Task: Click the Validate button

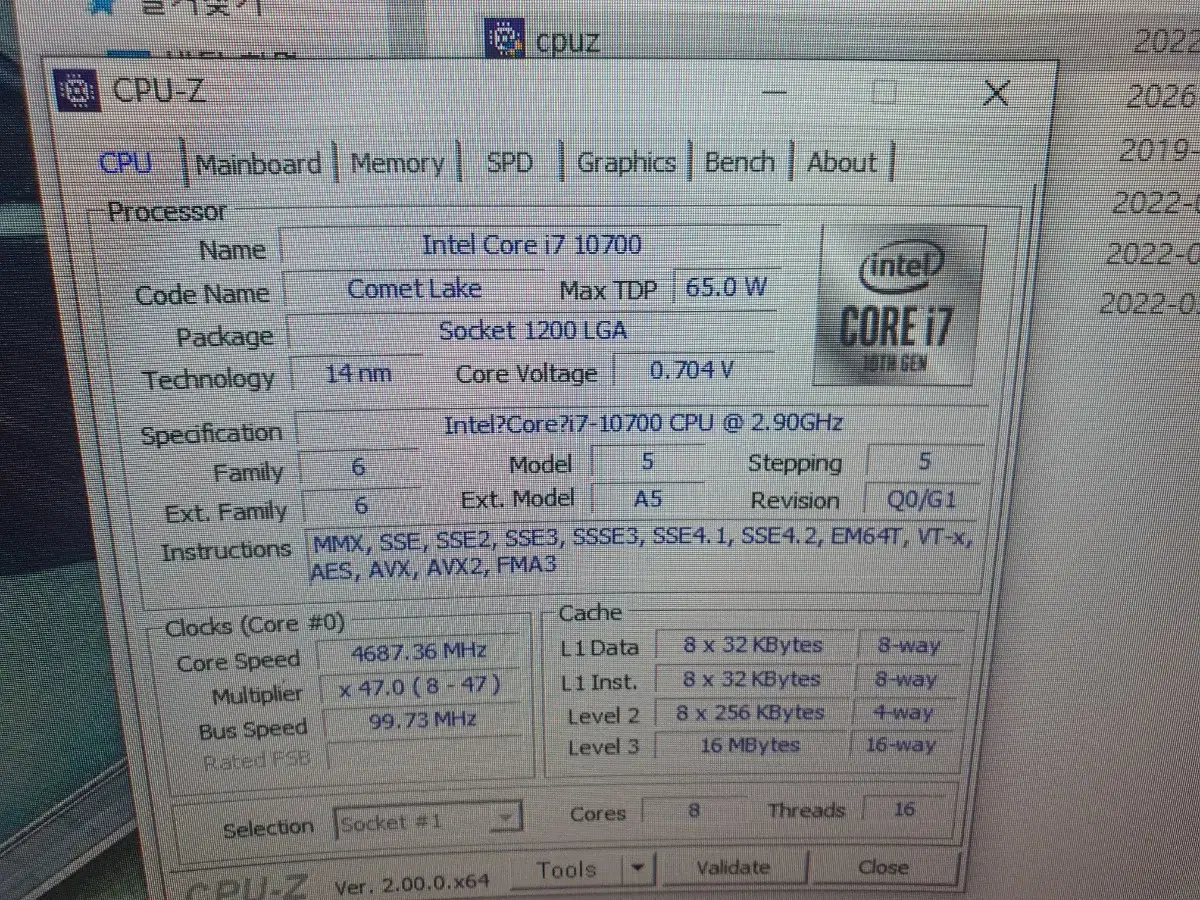Action: click(x=733, y=868)
